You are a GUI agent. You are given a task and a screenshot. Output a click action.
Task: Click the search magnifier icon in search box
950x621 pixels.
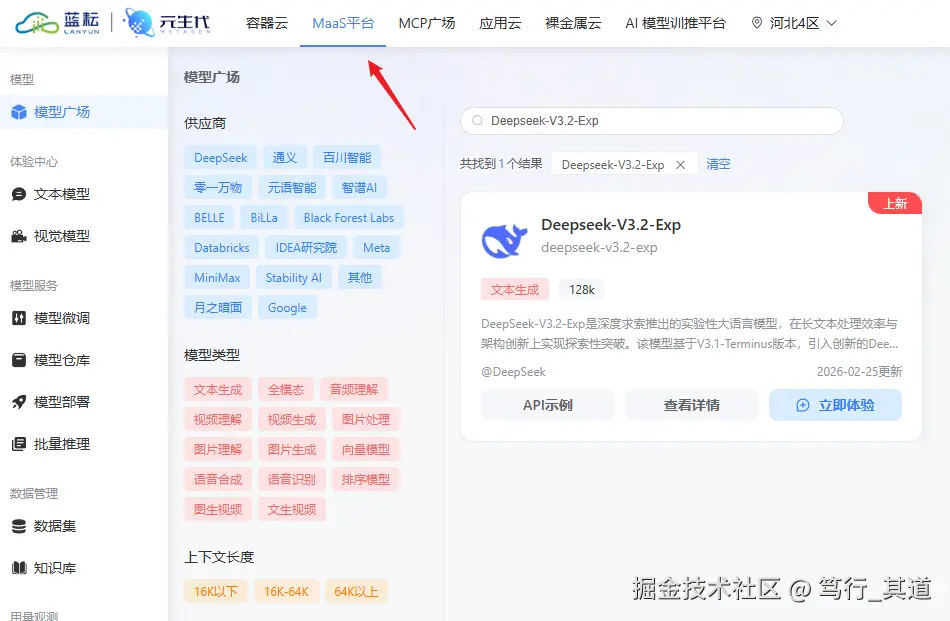477,121
